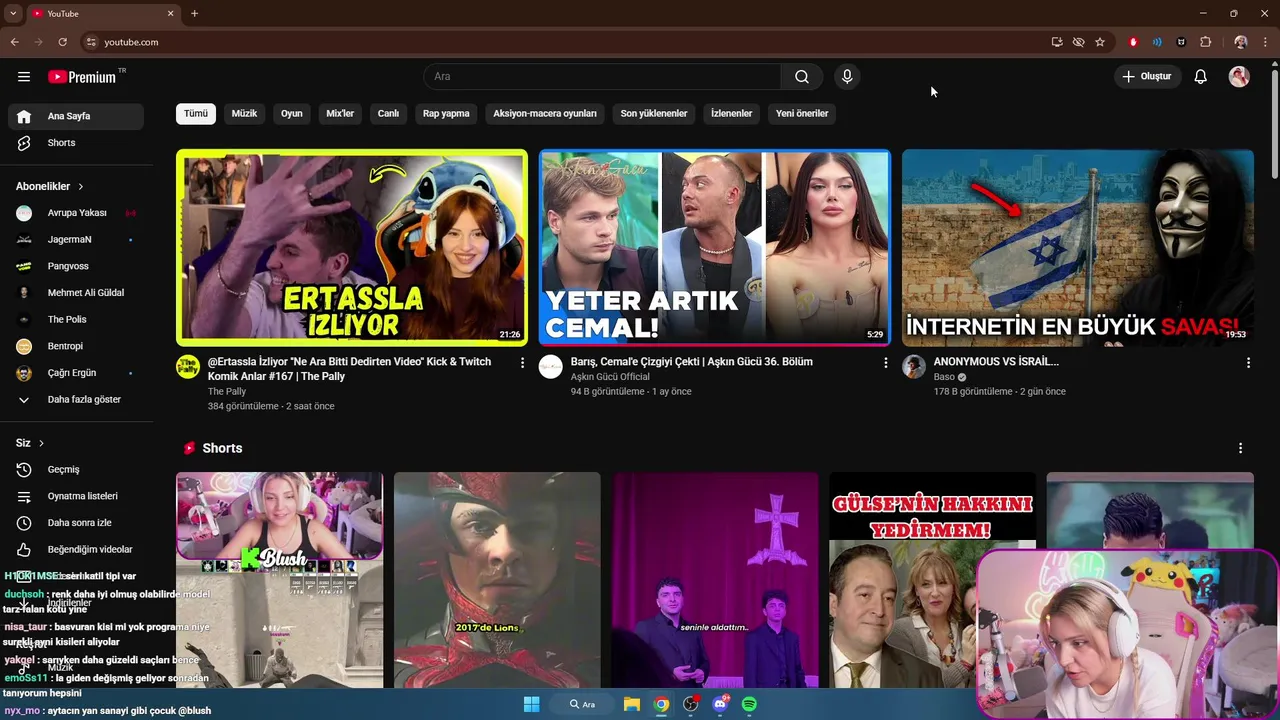Expand the Siz section chevron
This screenshot has height=720, width=1280.
coord(41,443)
